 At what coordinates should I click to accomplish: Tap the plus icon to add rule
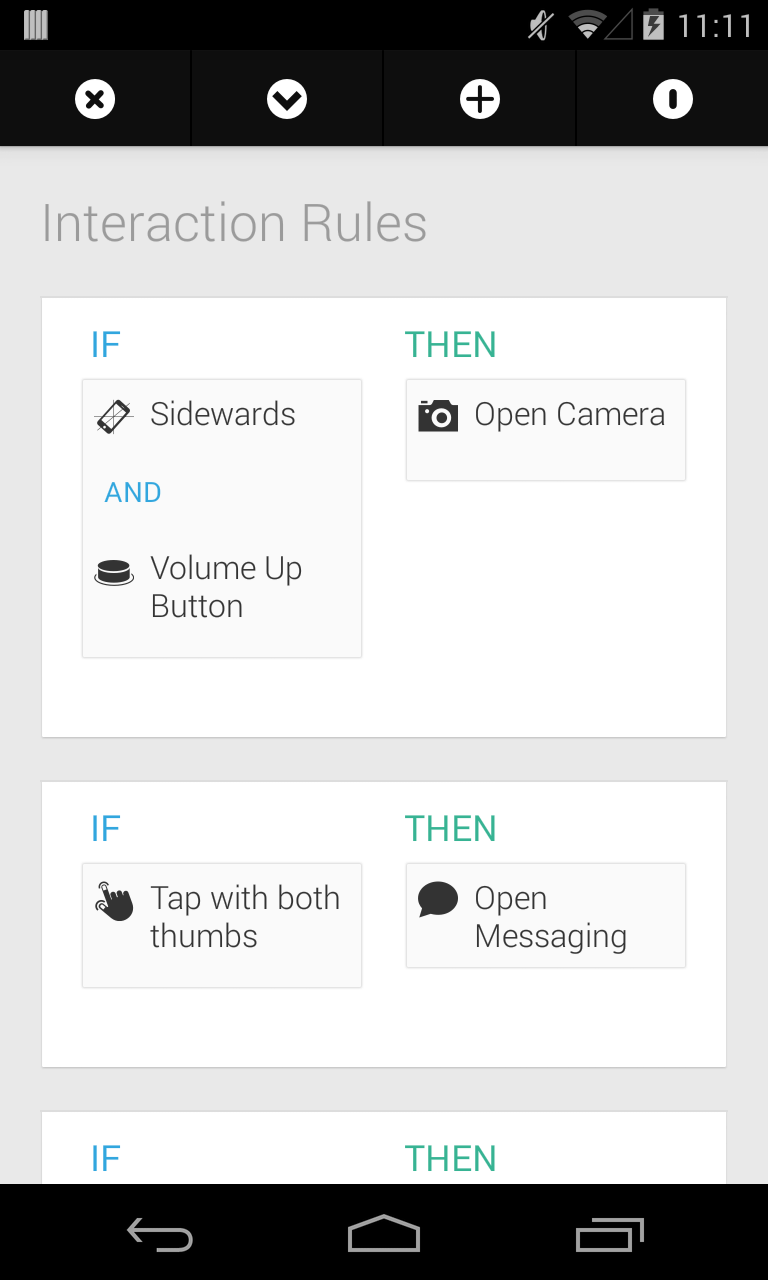[480, 99]
